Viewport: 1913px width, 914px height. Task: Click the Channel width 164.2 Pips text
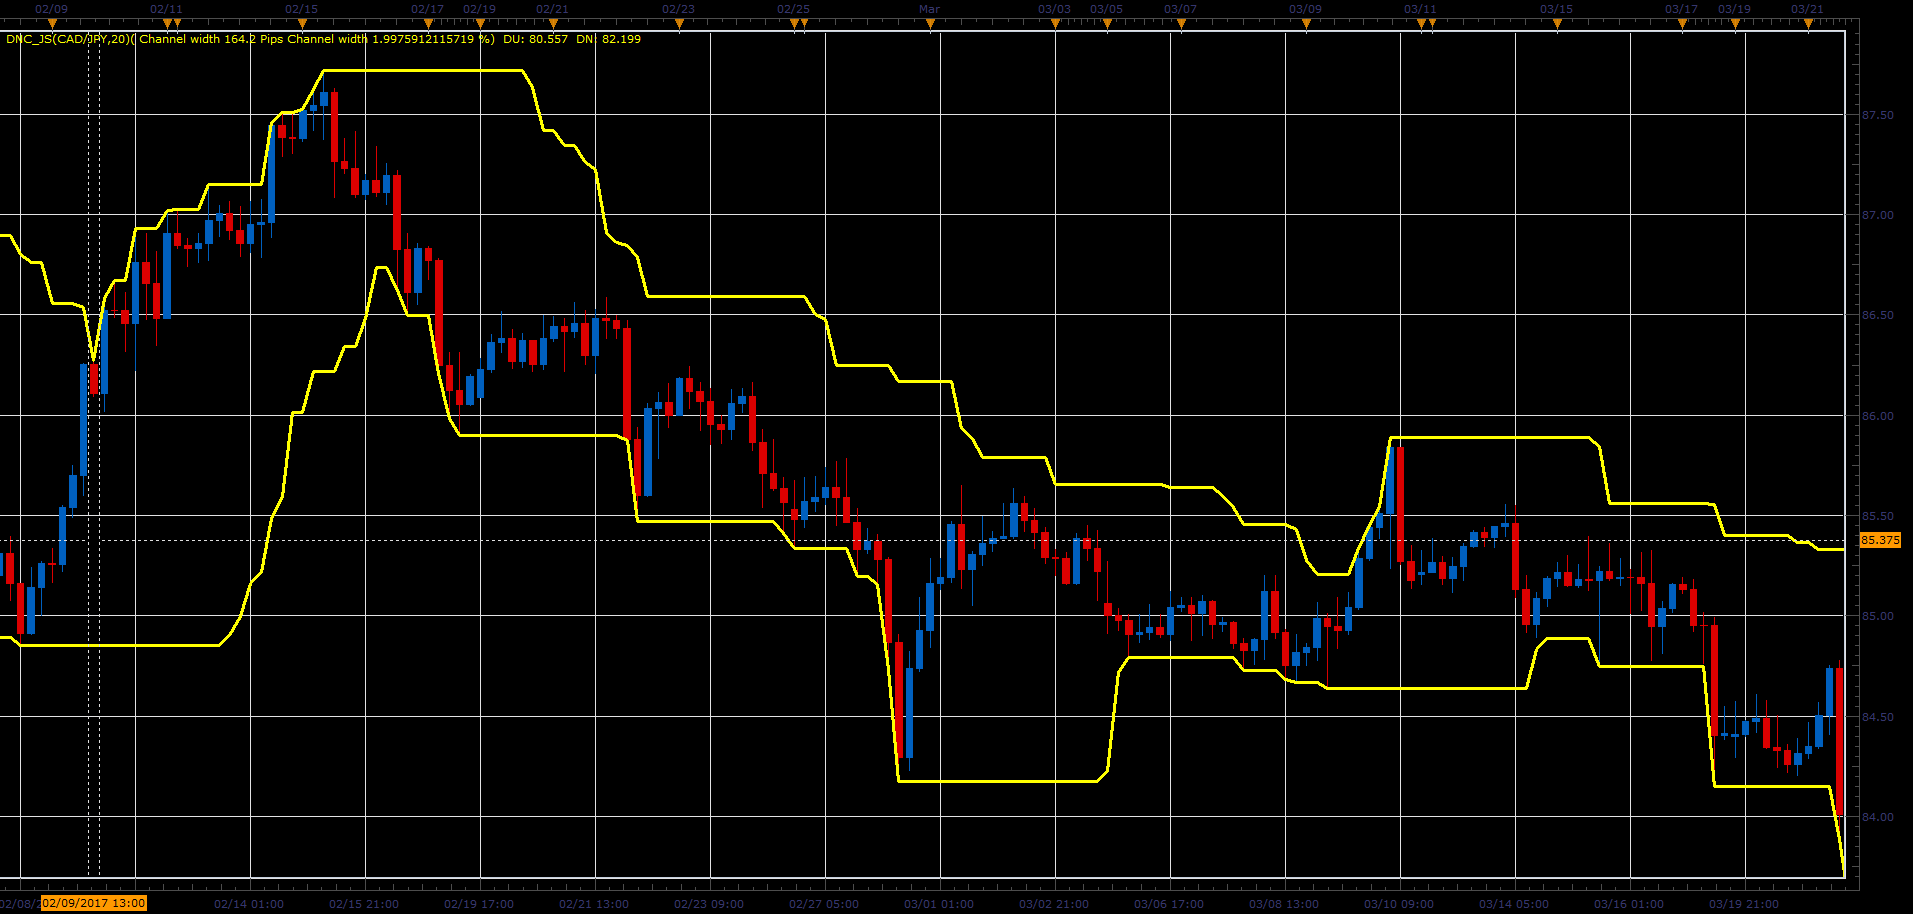(x=211, y=39)
